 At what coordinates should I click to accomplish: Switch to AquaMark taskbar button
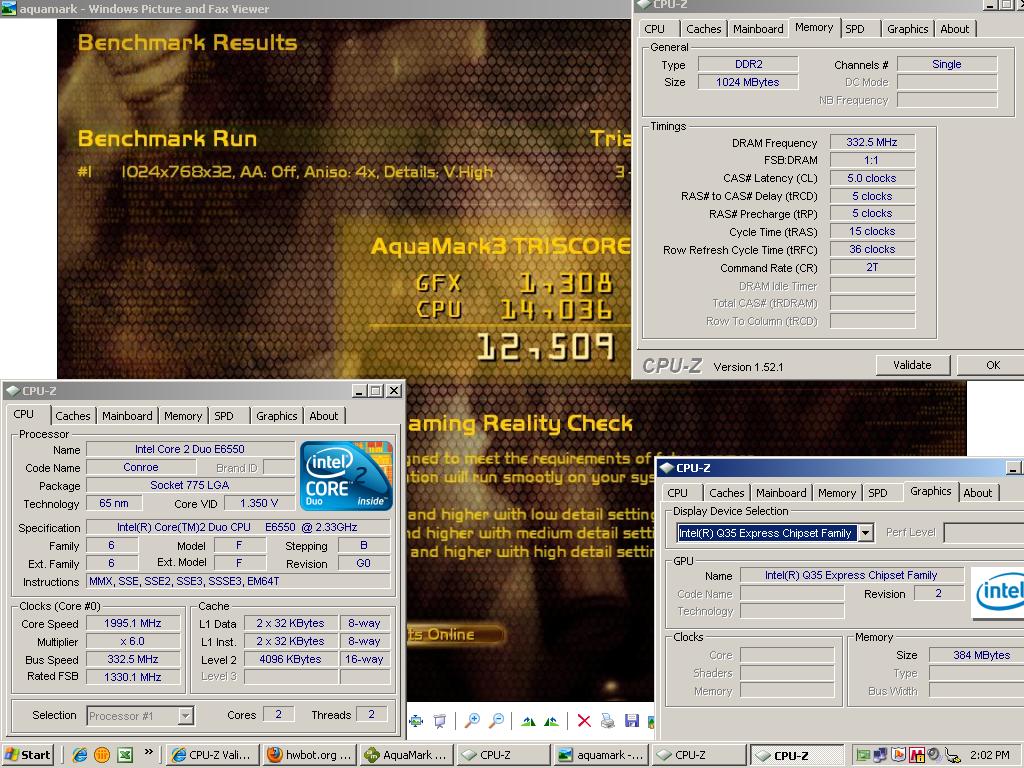click(406, 755)
